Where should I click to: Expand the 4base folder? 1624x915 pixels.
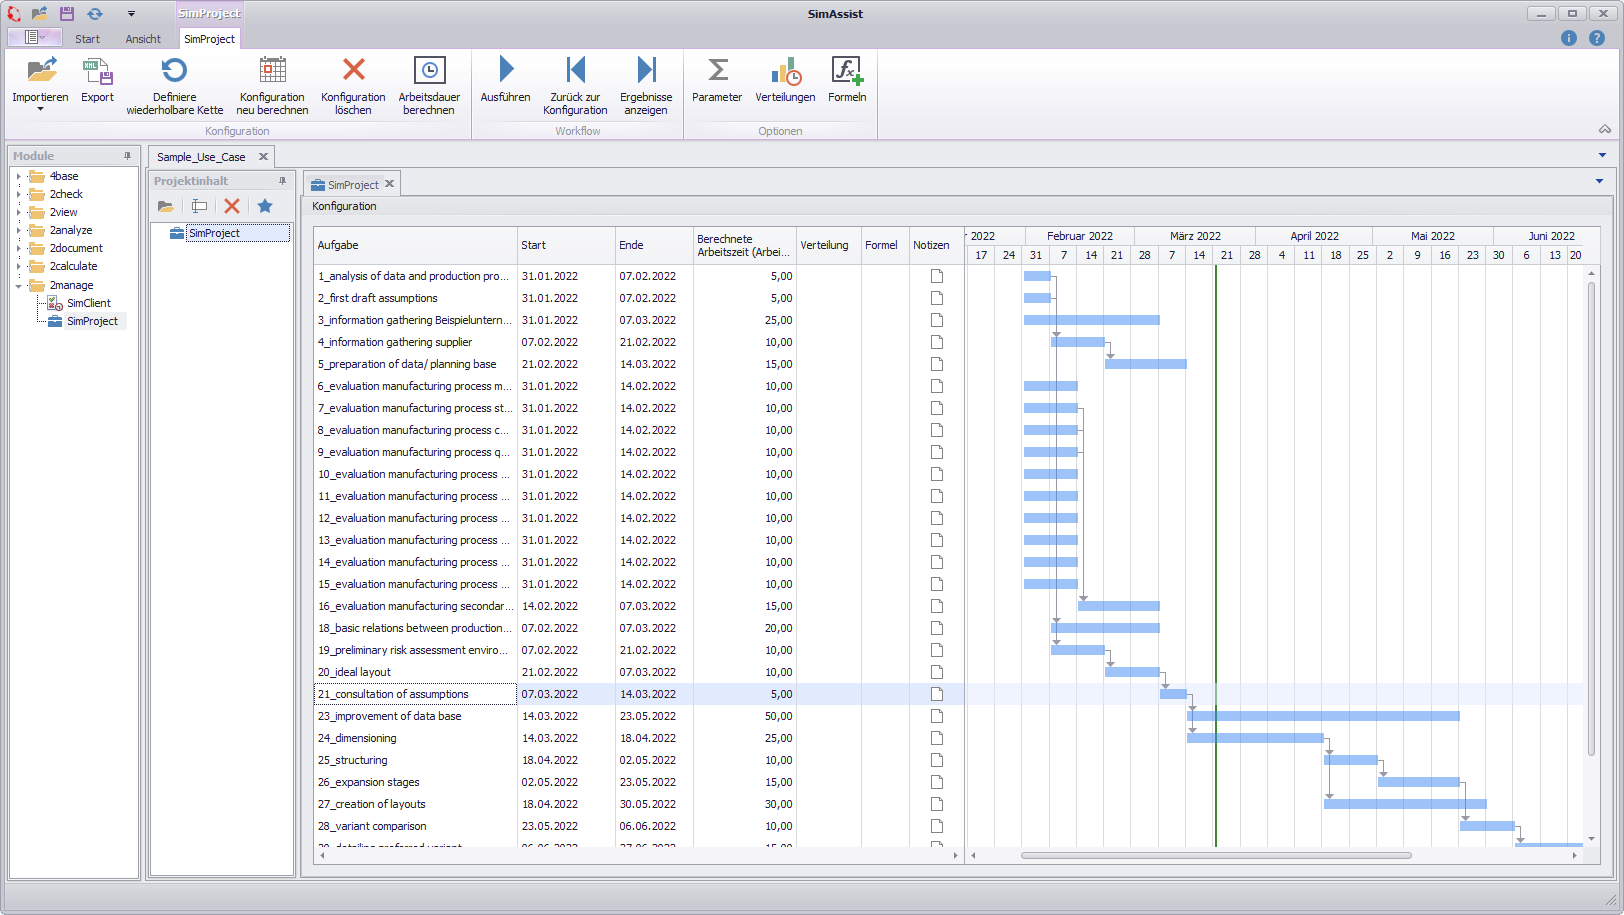tap(19, 175)
